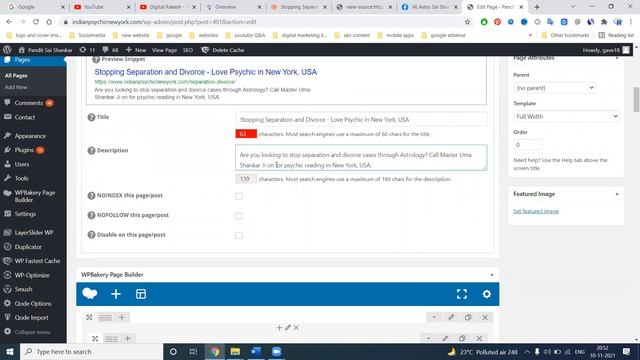This screenshot has height=360, width=640.
Task: Expand hidden bookmarks overflow arrow
Action: click(x=530, y=36)
